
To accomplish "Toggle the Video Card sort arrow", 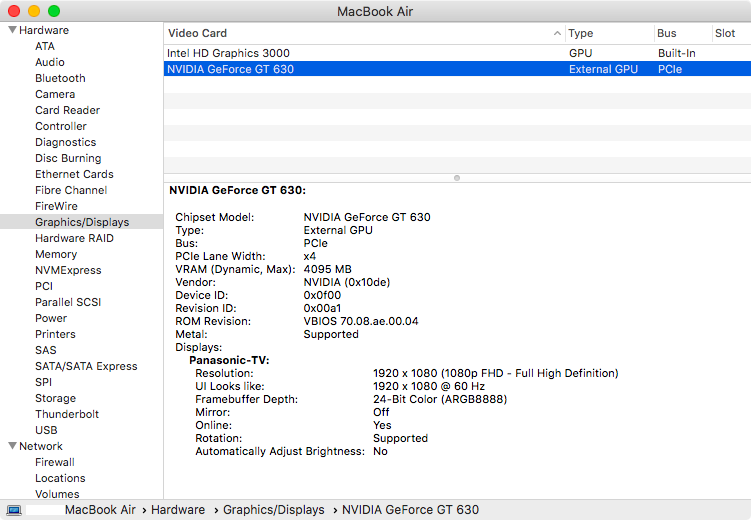I will click(x=557, y=33).
